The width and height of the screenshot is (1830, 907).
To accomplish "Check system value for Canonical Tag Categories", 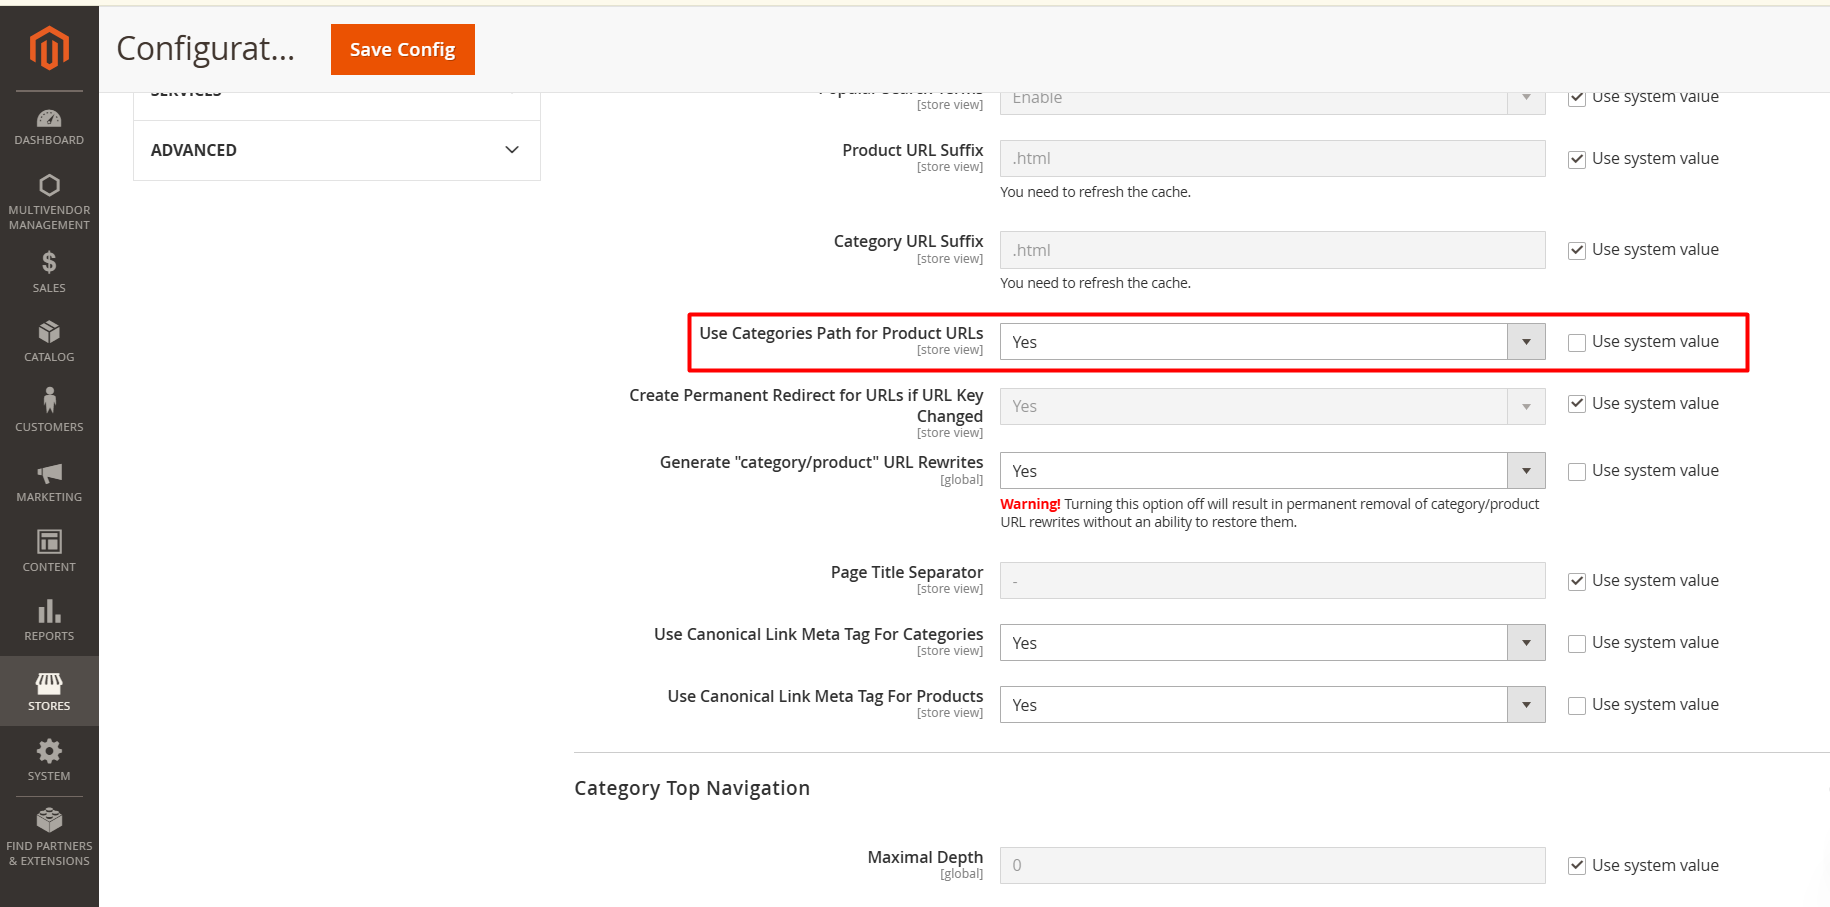I will tap(1577, 643).
